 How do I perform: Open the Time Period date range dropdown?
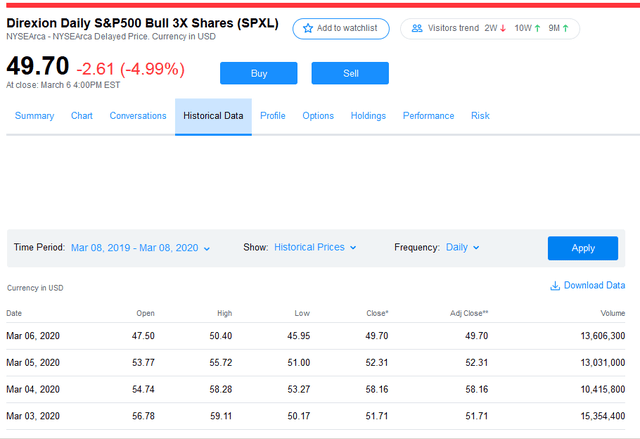pyautogui.click(x=140, y=248)
